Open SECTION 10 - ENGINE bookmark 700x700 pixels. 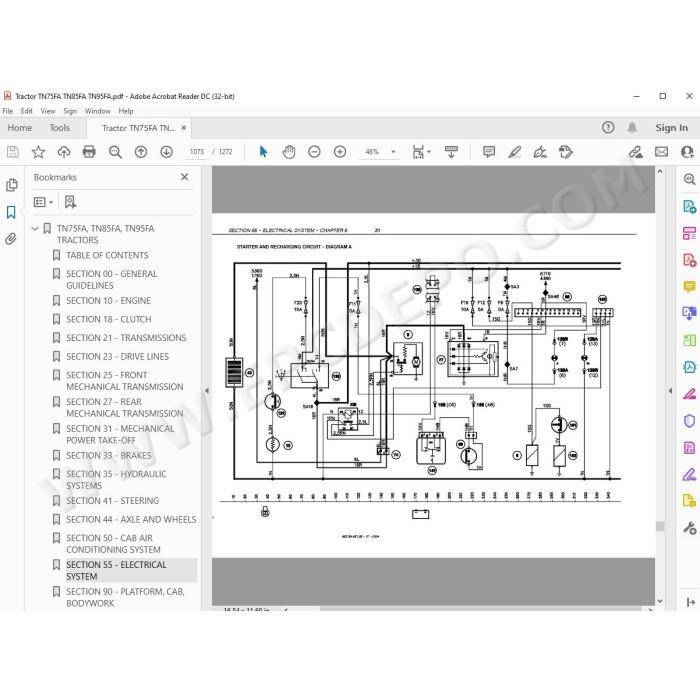[x=108, y=301]
